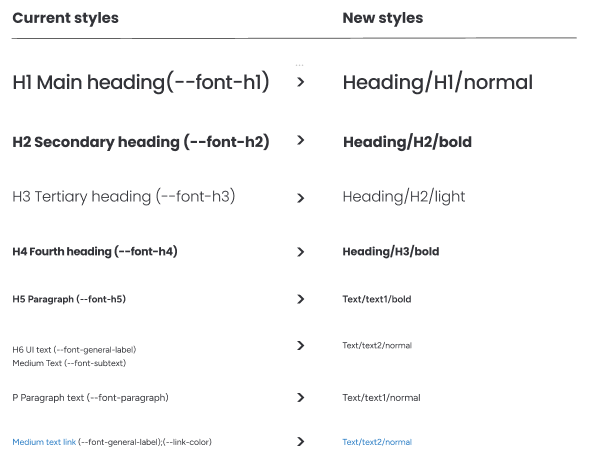Click the chevron arrow beside H4 Fourth heading
Screen dimensions: 590x462
(300, 252)
